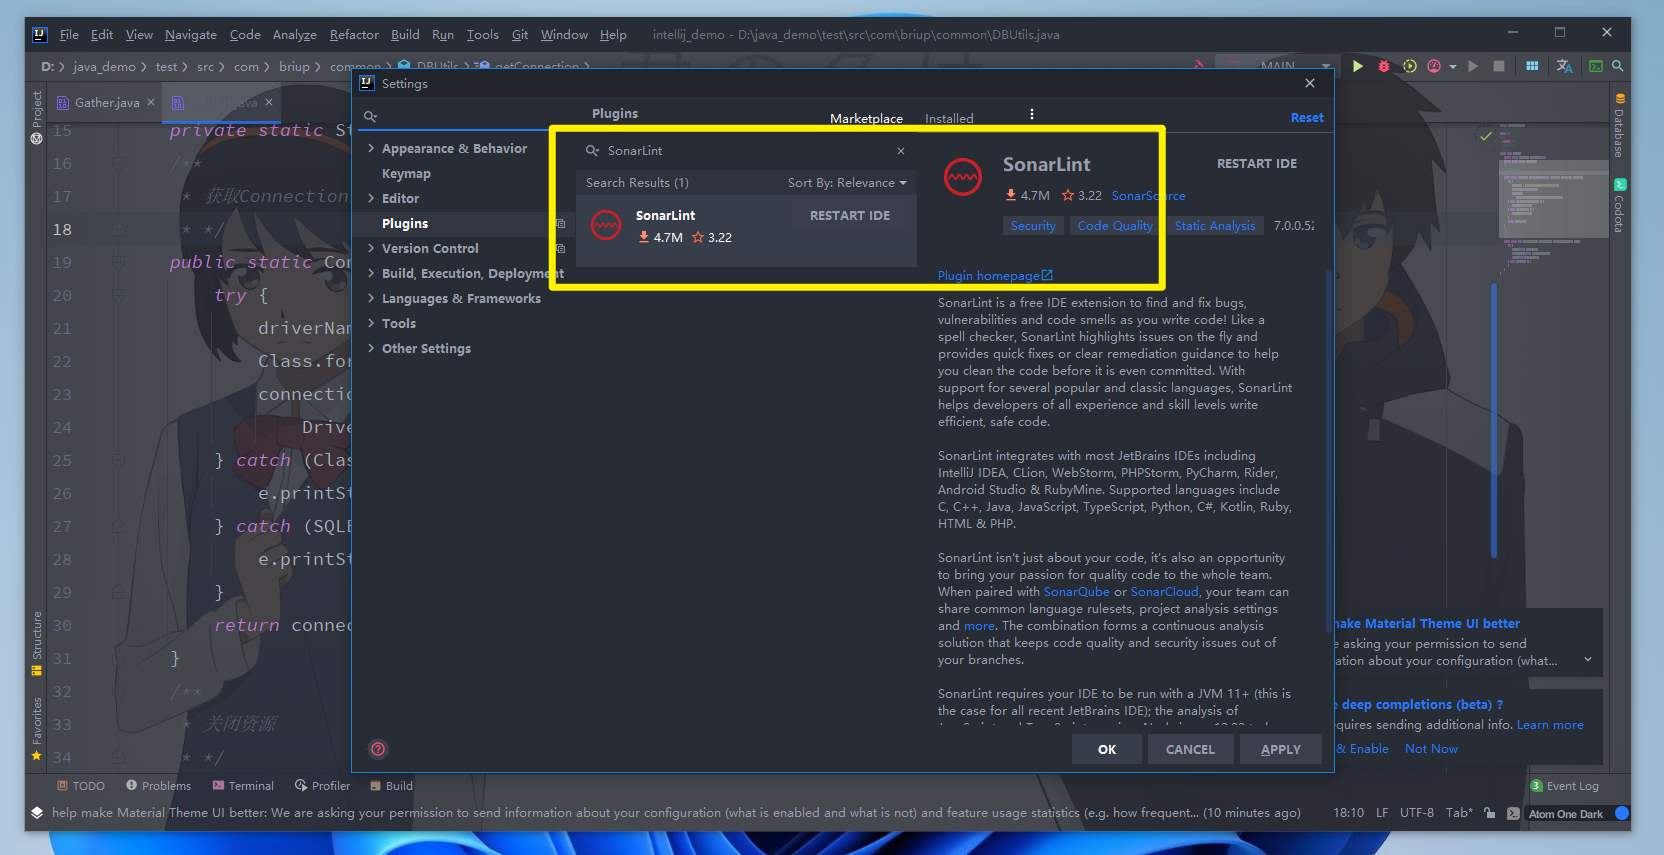Click RESTART IDE beside SonarLint title
This screenshot has height=855, width=1664.
(x=1257, y=164)
